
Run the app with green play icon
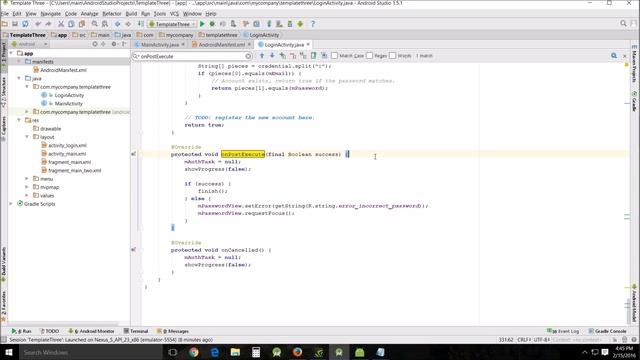pos(202,24)
